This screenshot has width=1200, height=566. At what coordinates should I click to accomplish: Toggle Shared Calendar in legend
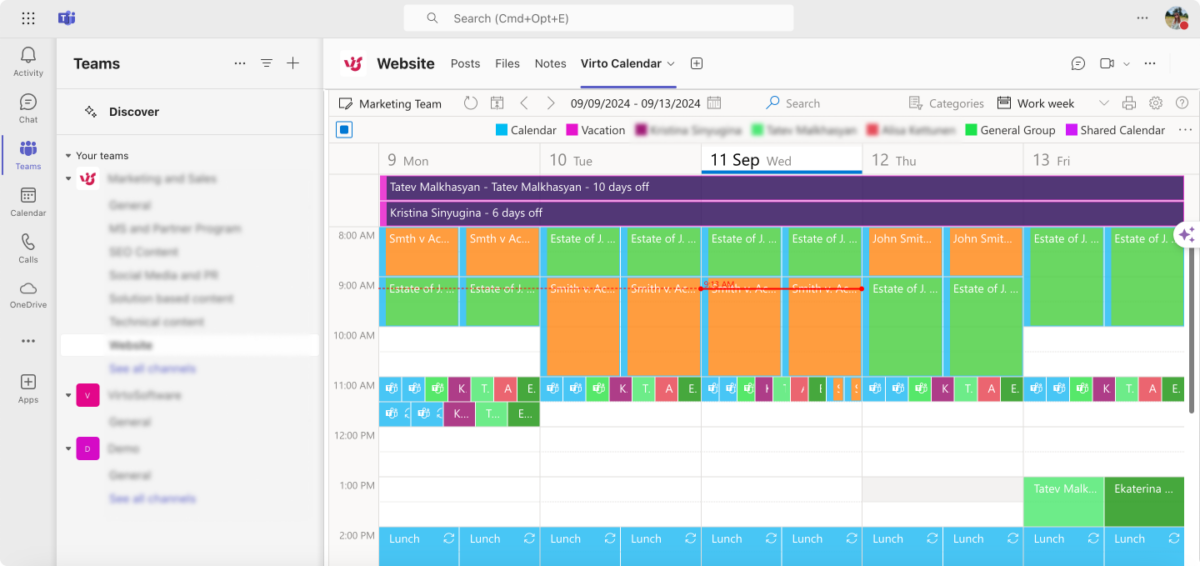coord(1115,130)
